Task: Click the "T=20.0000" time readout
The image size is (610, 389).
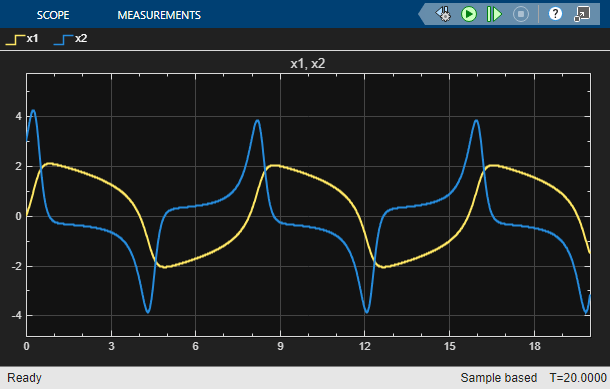Action: (578, 378)
